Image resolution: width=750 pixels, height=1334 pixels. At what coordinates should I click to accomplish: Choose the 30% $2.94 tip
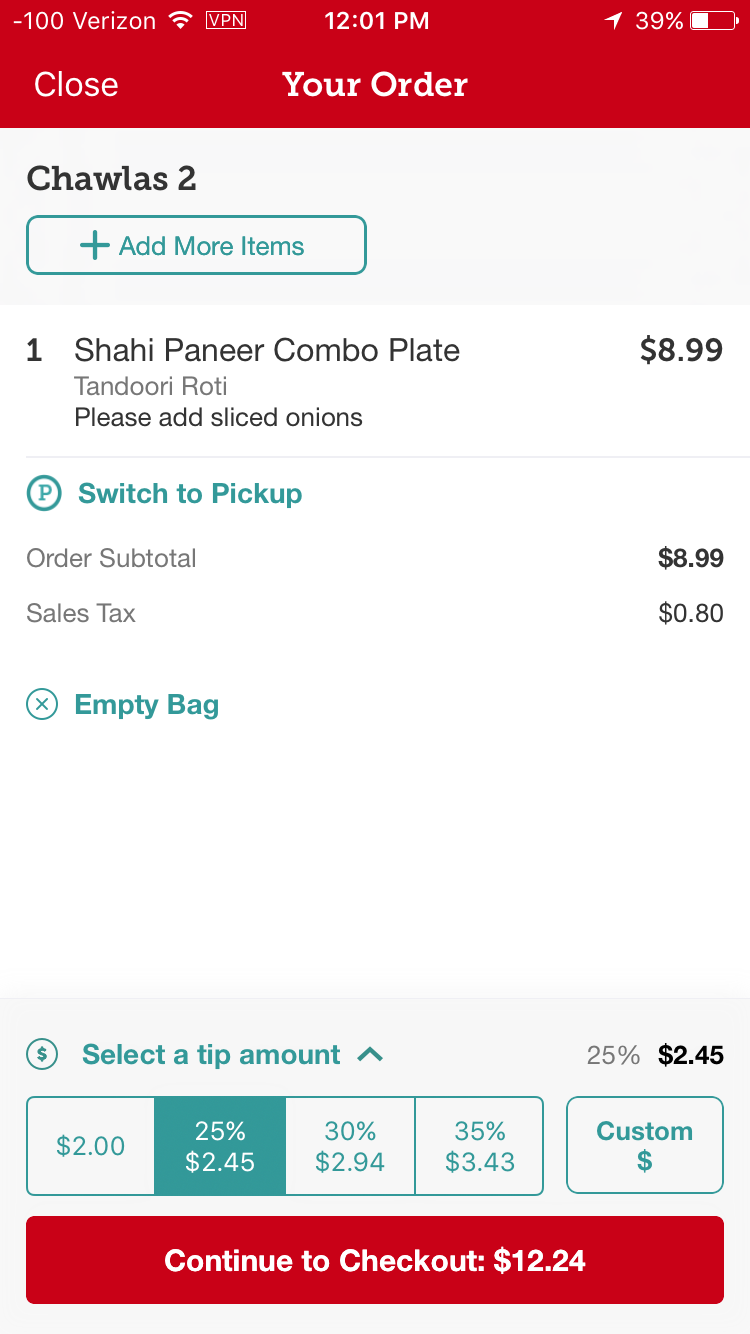point(350,1146)
